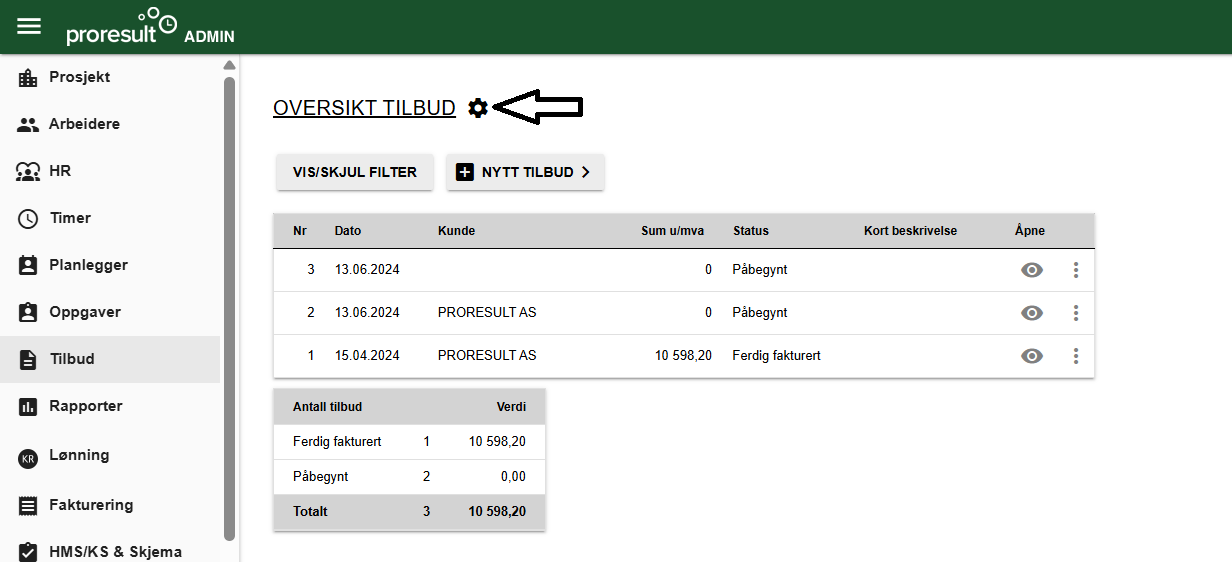Click the Oversikt Tilbud heading link
1232x562 pixels.
[364, 108]
